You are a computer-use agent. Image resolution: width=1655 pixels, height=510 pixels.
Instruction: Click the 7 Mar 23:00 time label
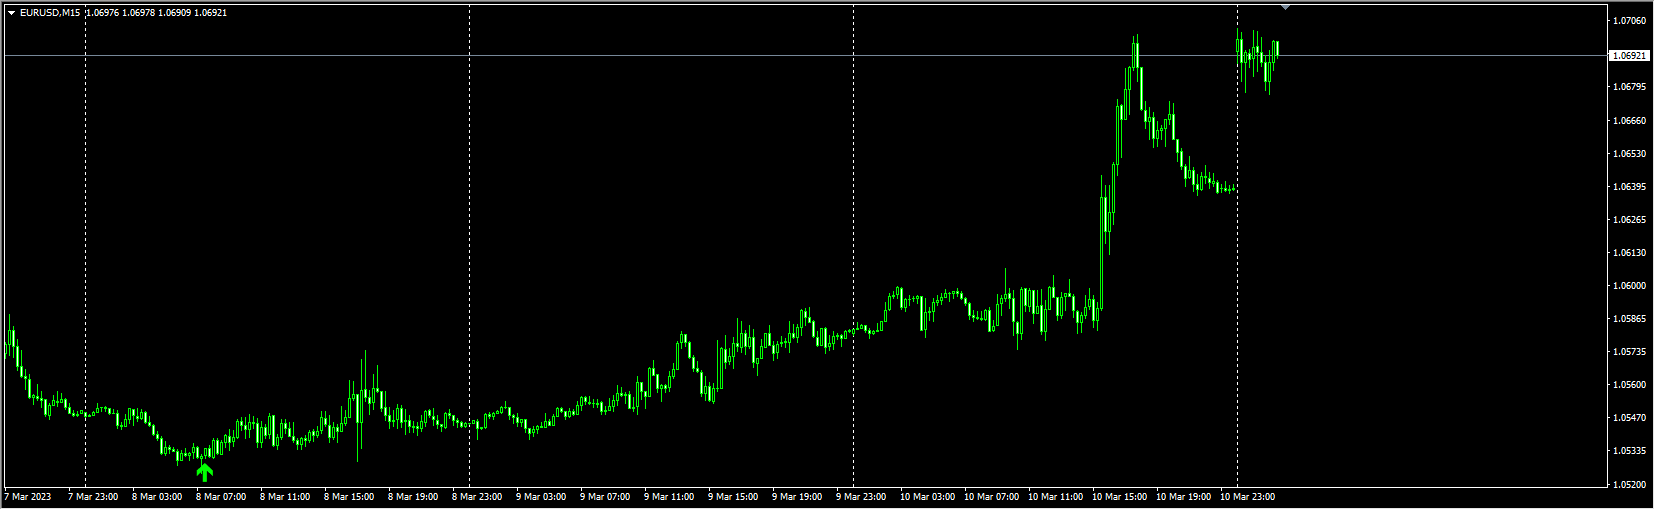pyautogui.click(x=93, y=497)
